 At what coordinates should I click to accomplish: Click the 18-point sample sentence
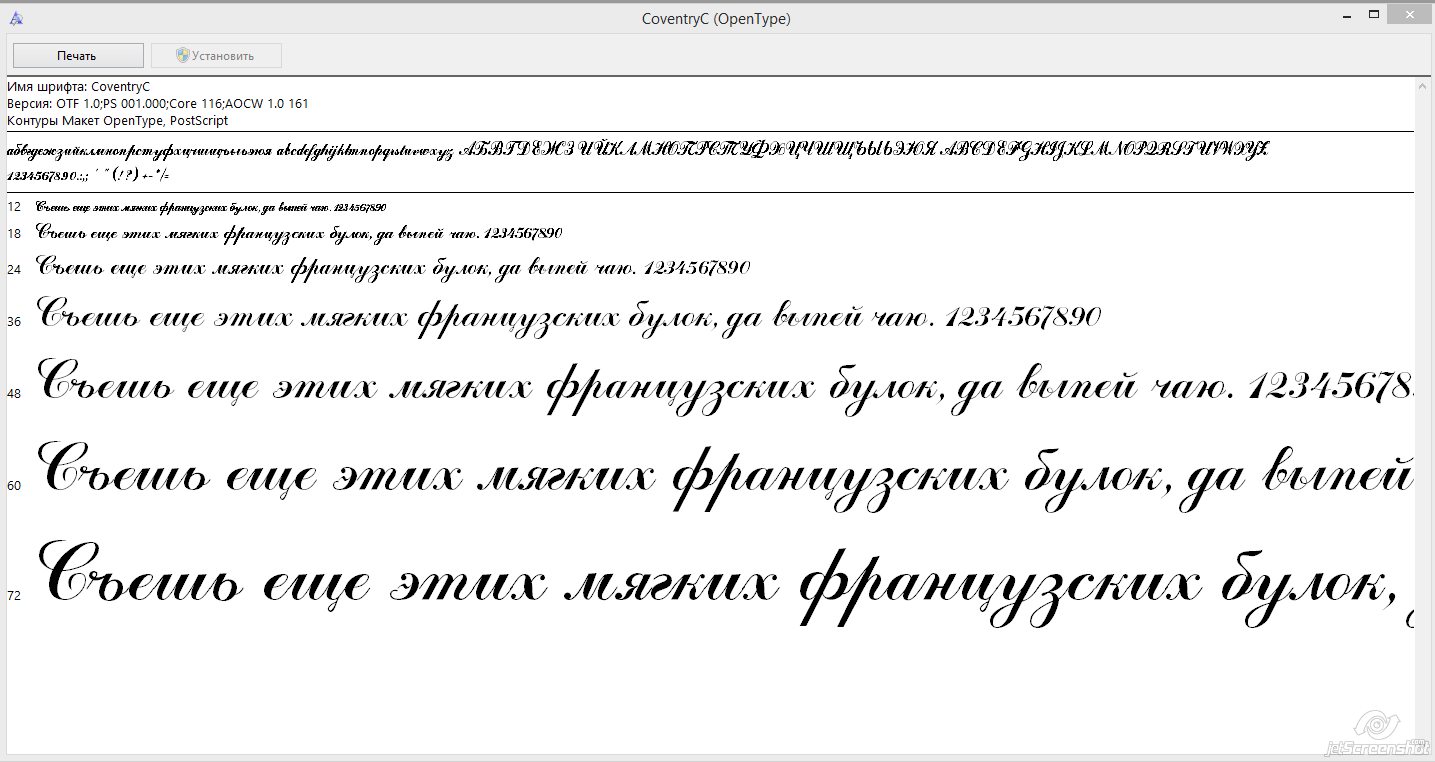(299, 233)
